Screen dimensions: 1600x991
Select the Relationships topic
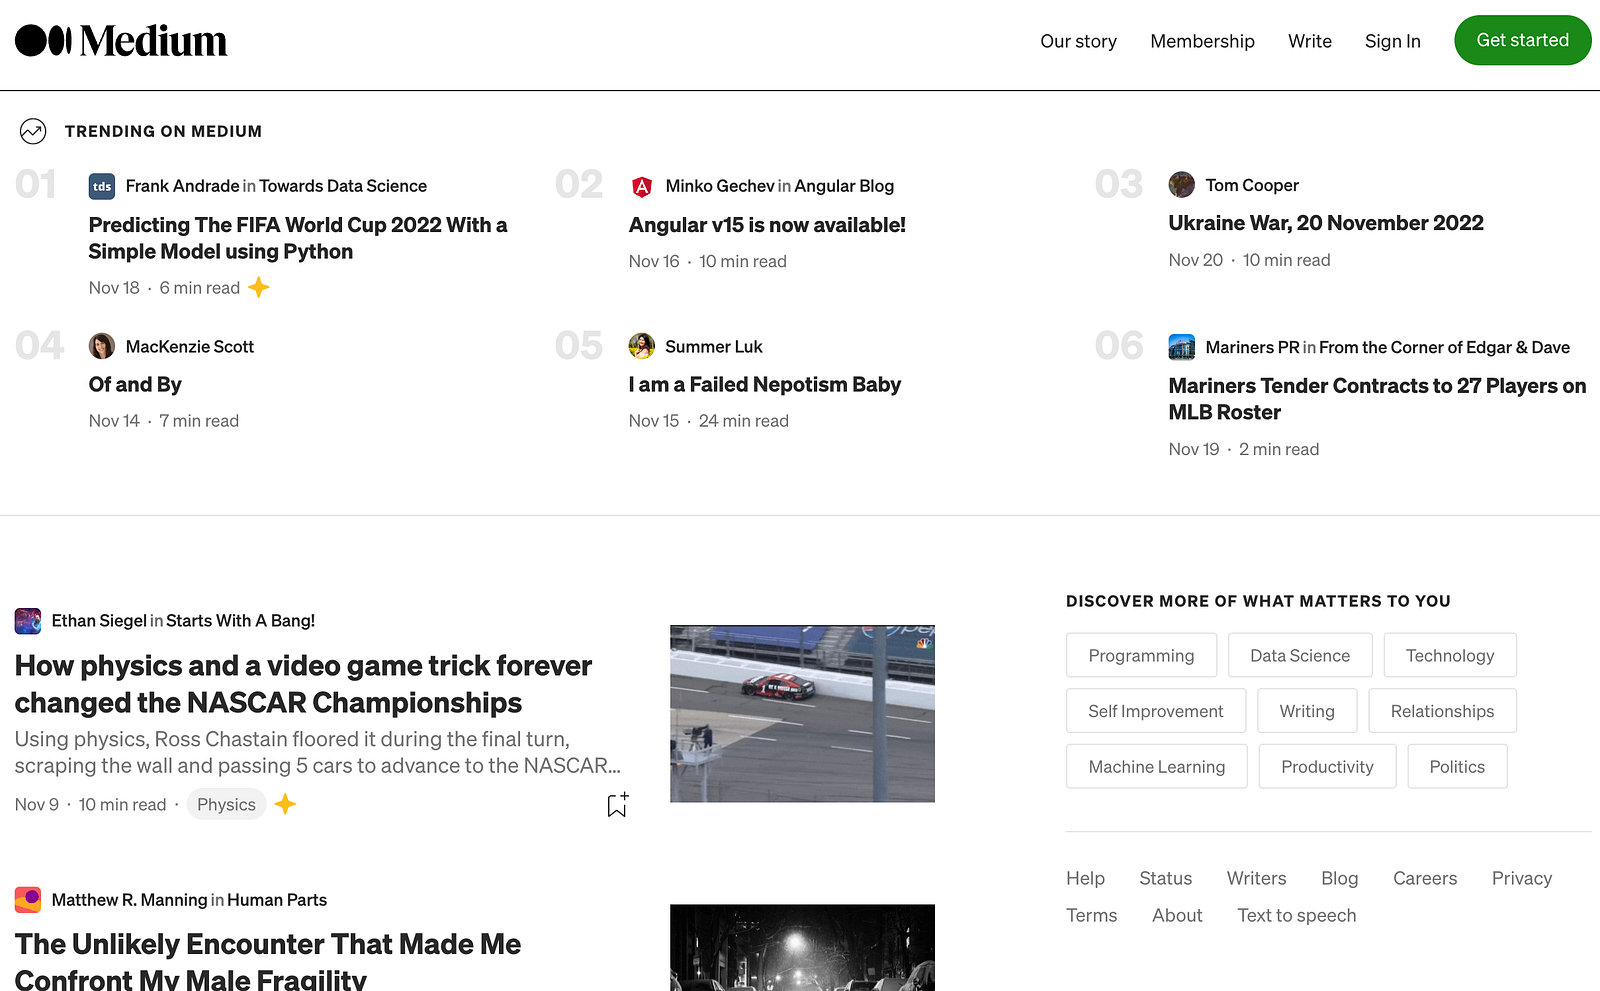(1442, 711)
